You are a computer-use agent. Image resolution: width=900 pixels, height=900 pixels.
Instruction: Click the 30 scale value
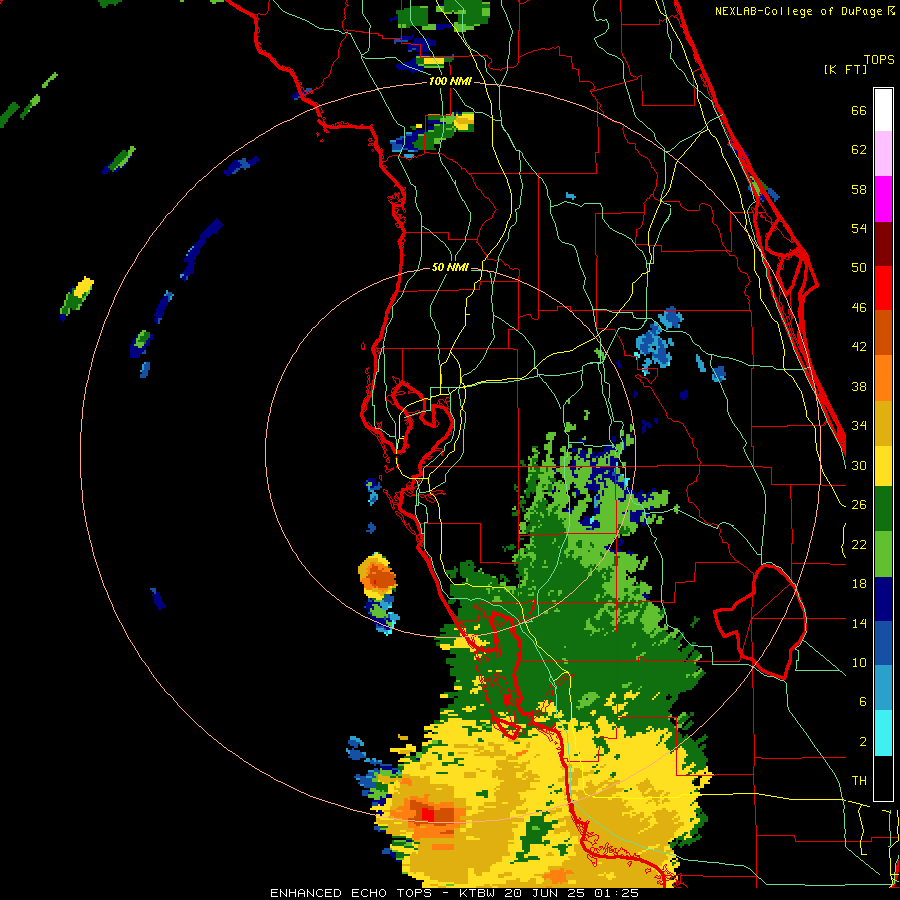coord(859,465)
